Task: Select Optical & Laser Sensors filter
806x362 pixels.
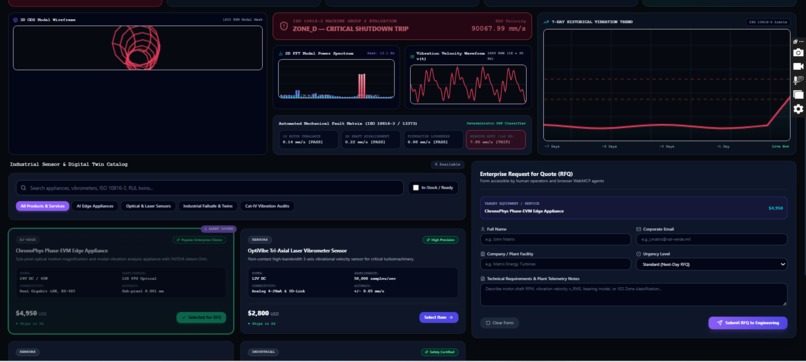Action: tap(149, 206)
